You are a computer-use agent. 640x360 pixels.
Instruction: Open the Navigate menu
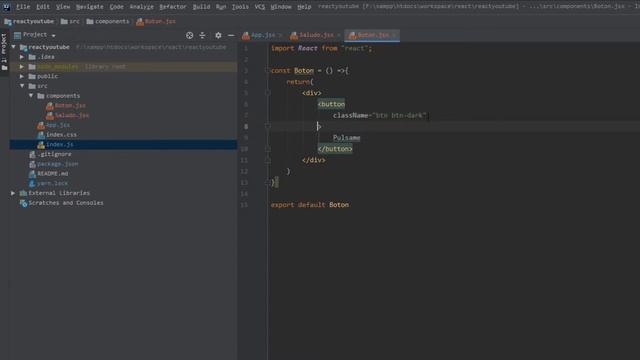[90, 7]
